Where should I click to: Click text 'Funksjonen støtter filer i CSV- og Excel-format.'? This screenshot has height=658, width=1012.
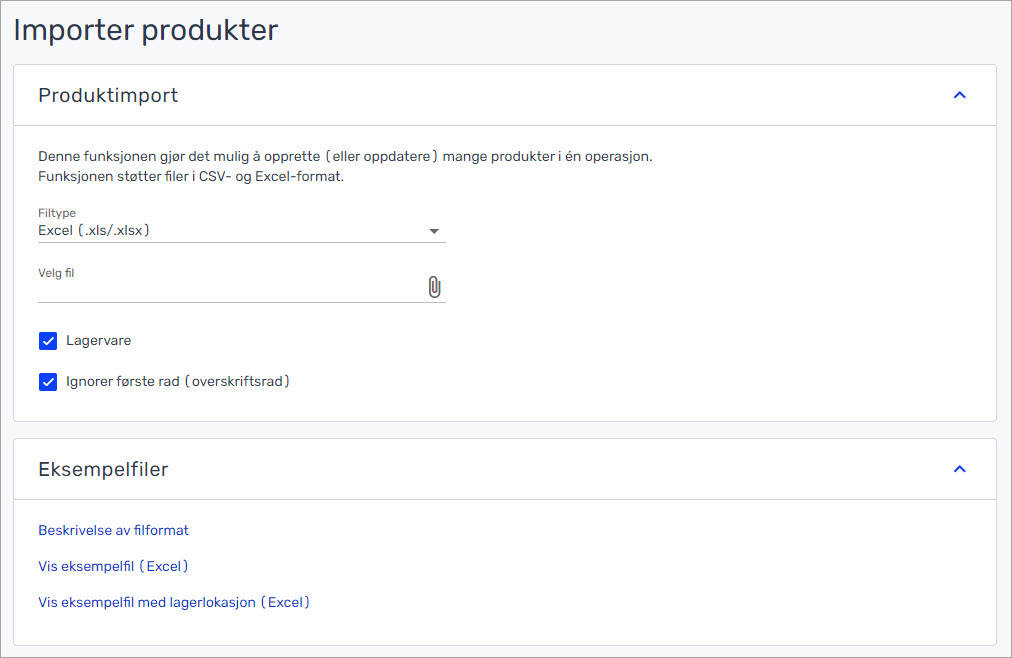tap(191, 176)
